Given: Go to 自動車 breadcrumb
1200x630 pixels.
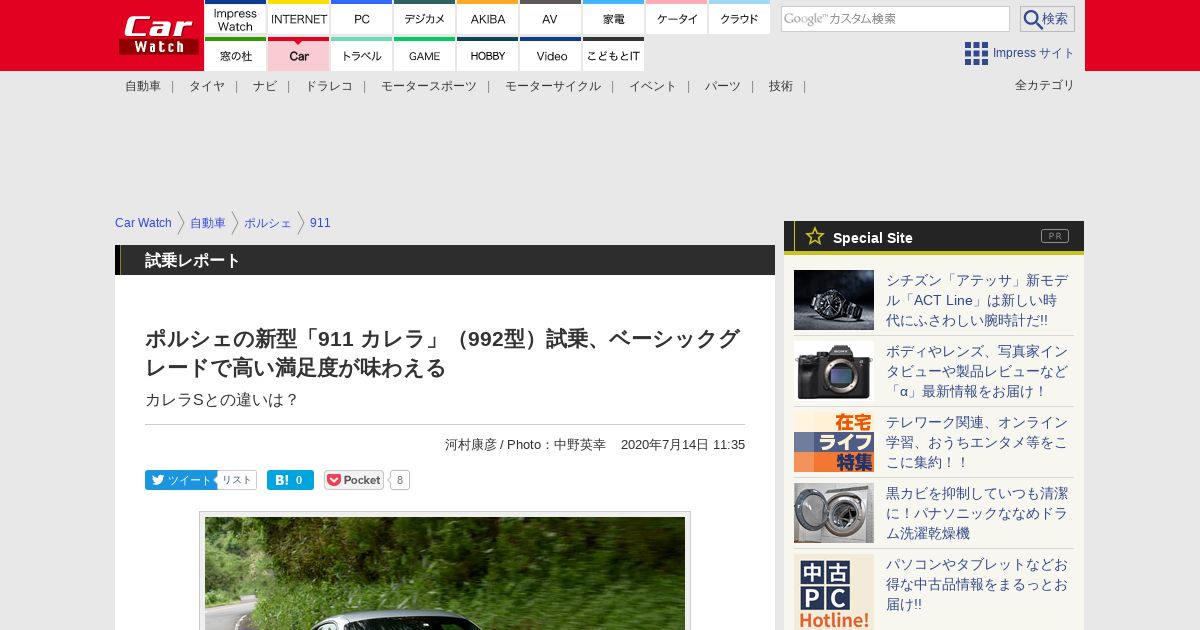Looking at the screenshot, I should pyautogui.click(x=208, y=223).
